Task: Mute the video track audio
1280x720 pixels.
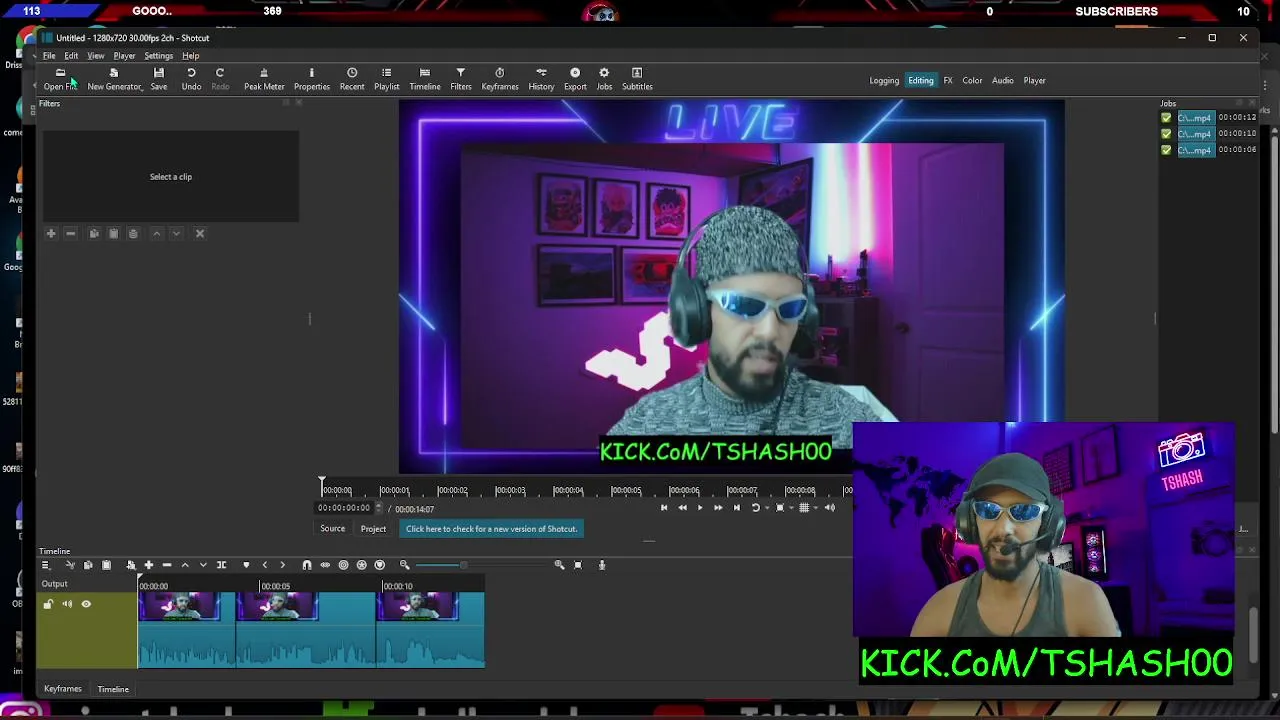Action: tap(67, 604)
